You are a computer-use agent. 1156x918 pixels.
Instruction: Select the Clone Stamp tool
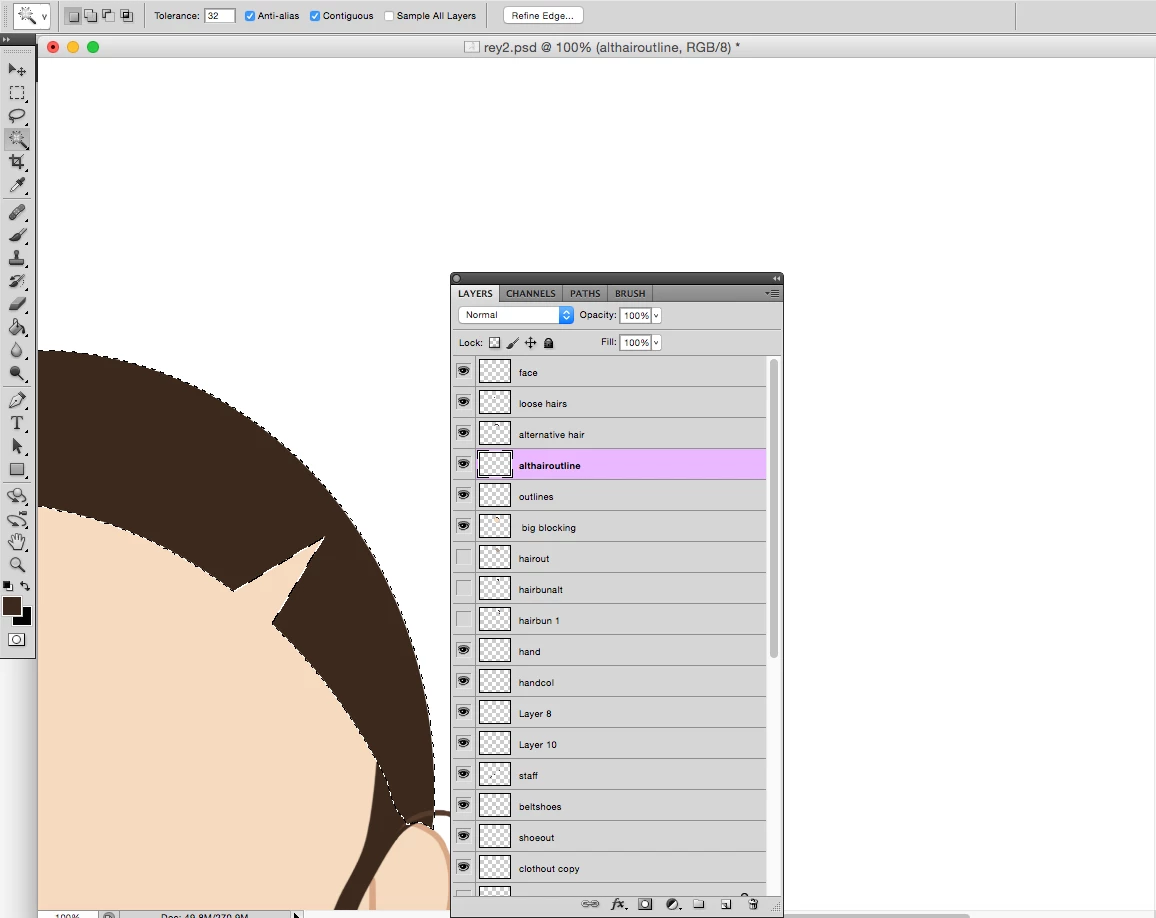(x=17, y=259)
